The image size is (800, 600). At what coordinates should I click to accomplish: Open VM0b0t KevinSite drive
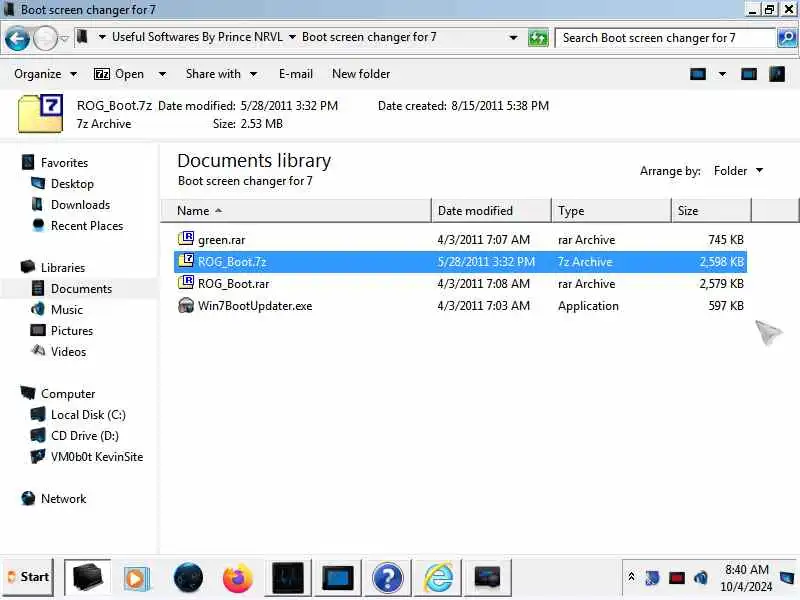pos(96,457)
